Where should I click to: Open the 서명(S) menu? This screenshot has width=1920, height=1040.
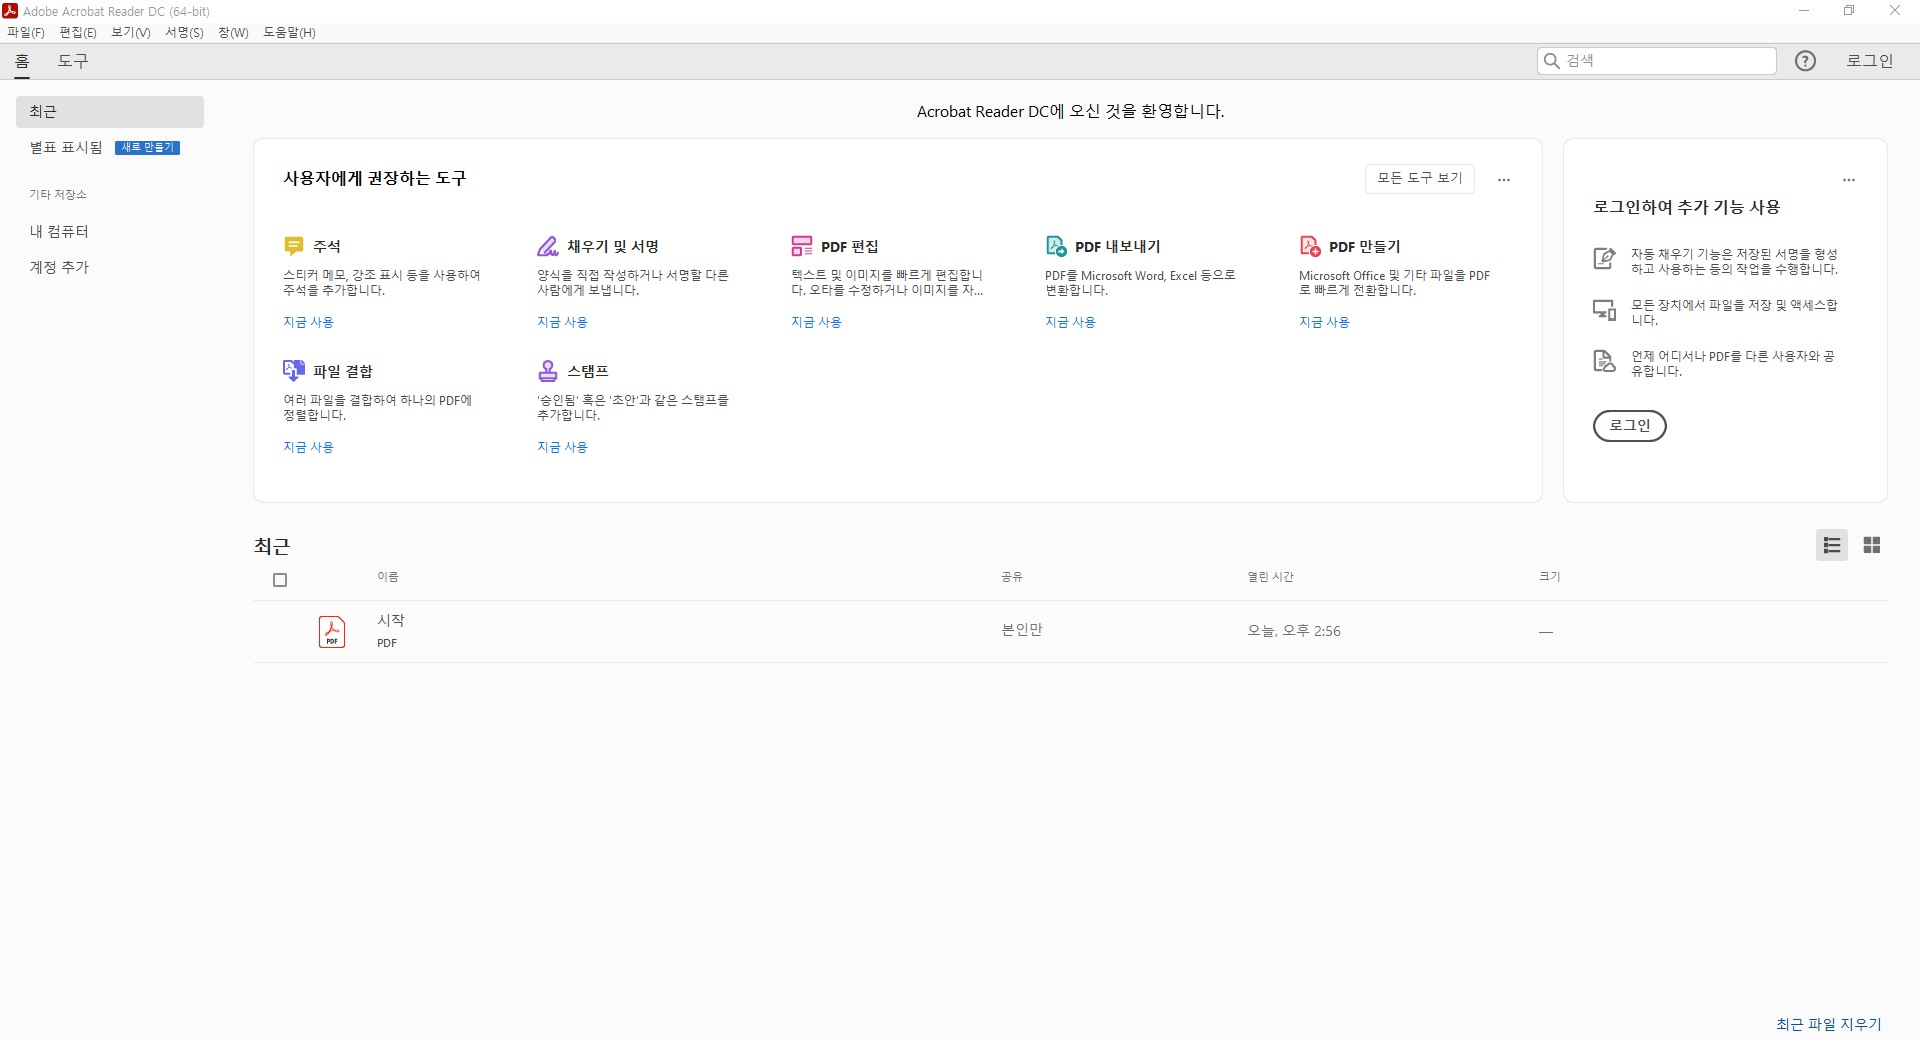(x=184, y=33)
